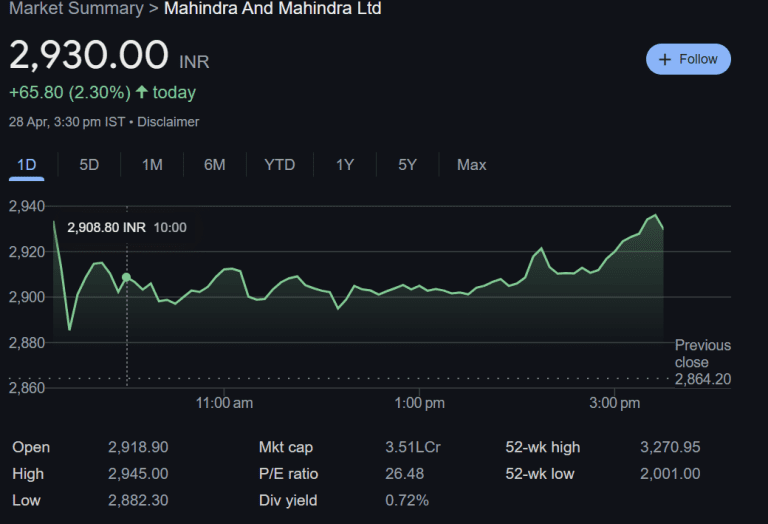Click the Low value 2,882.30

point(138,500)
